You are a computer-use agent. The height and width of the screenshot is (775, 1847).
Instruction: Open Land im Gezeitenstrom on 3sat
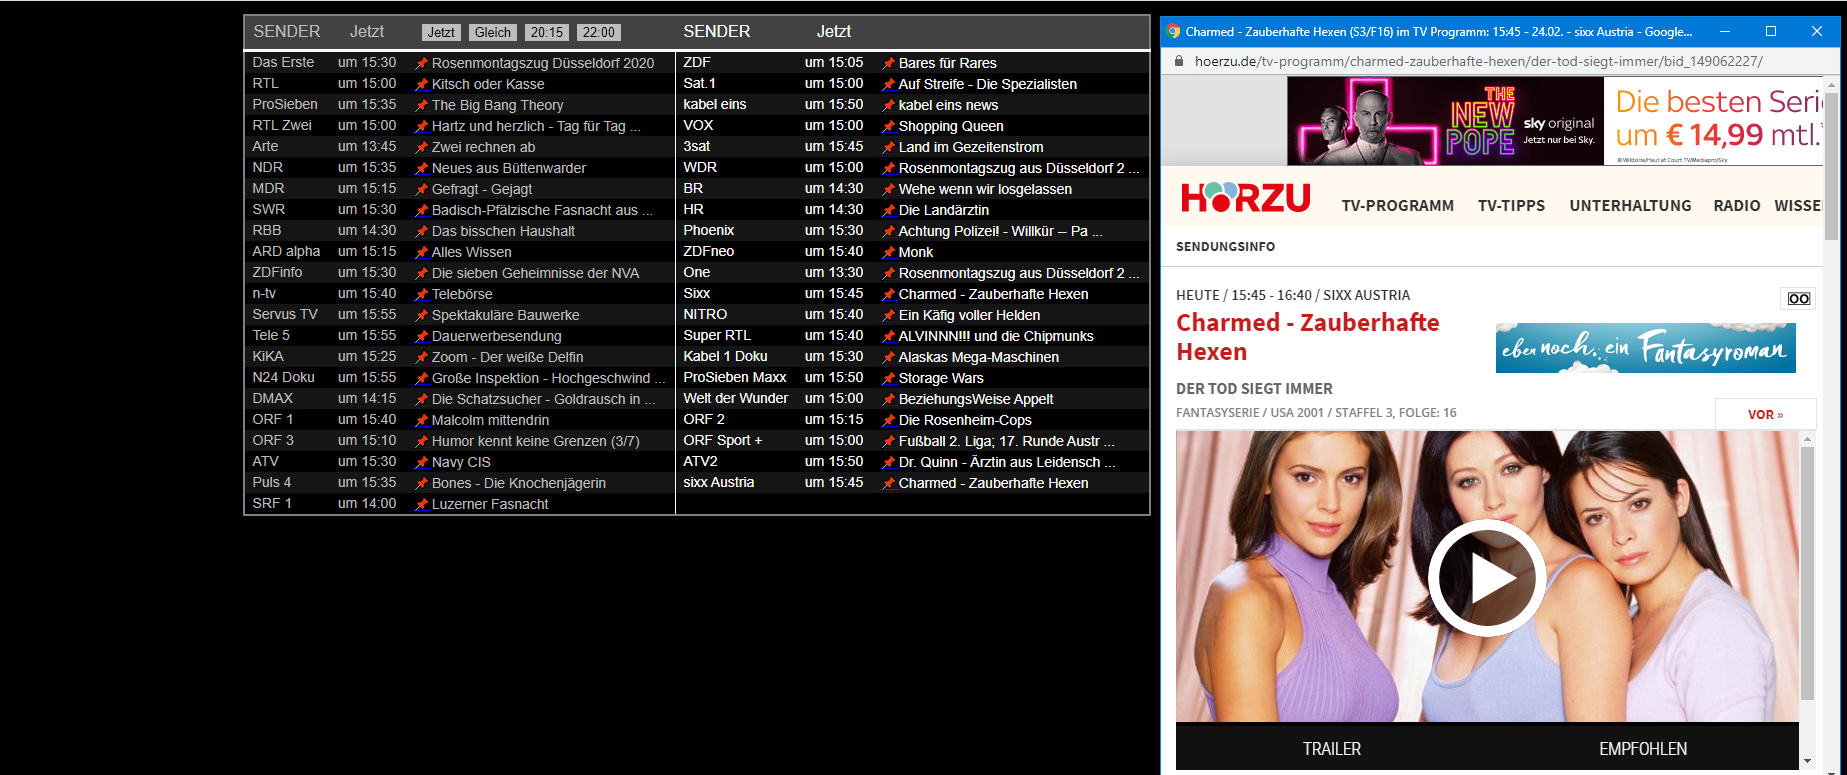pos(970,147)
